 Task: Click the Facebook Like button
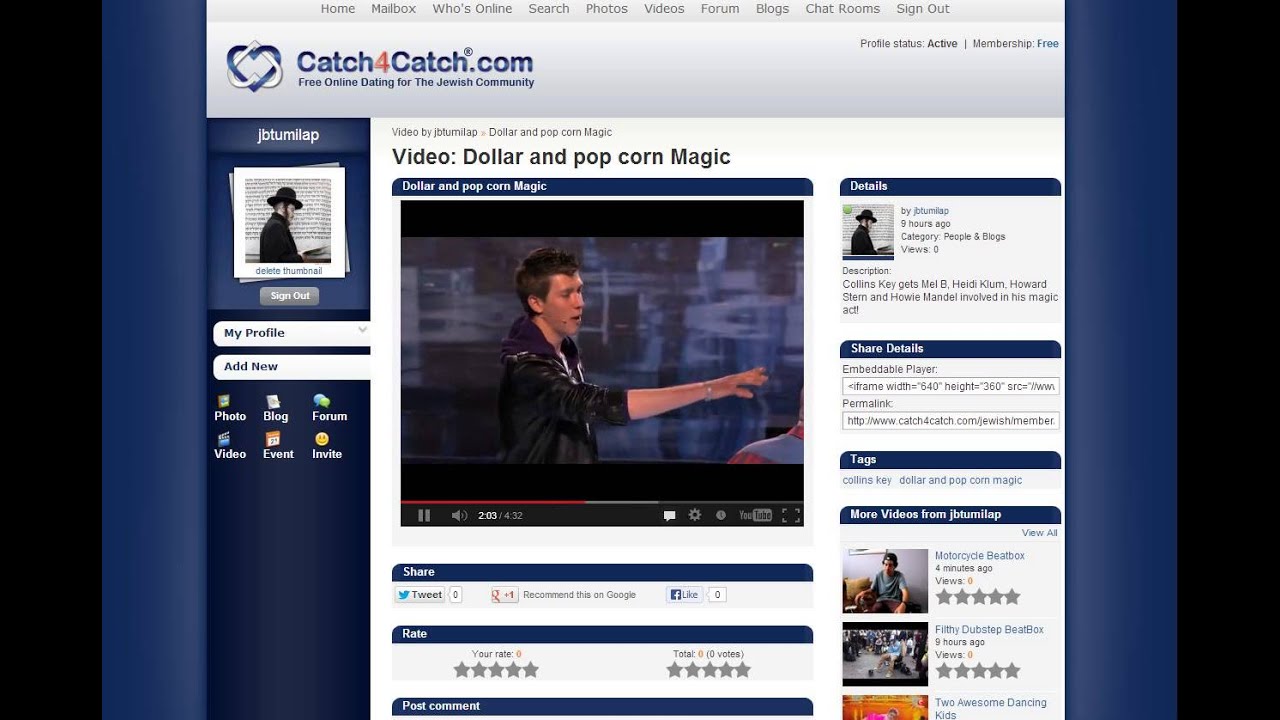[685, 594]
